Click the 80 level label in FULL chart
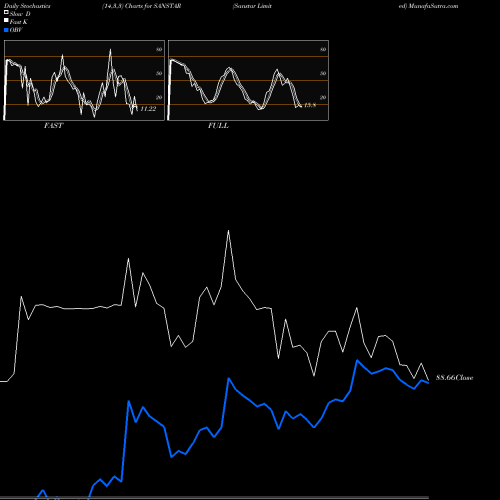The height and width of the screenshot is (500, 500). click(323, 50)
